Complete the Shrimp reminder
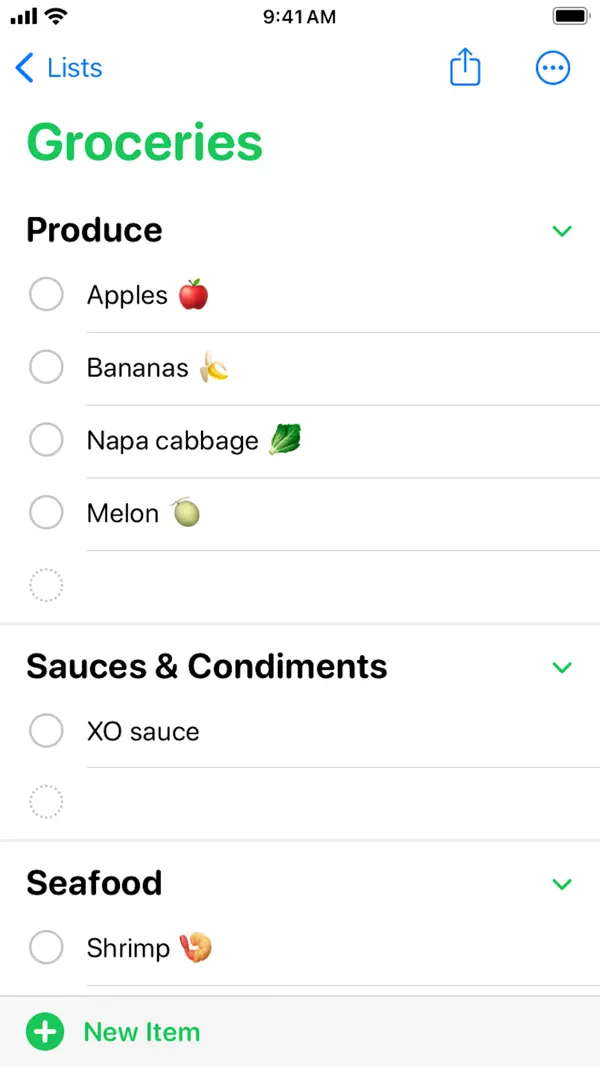 46,947
